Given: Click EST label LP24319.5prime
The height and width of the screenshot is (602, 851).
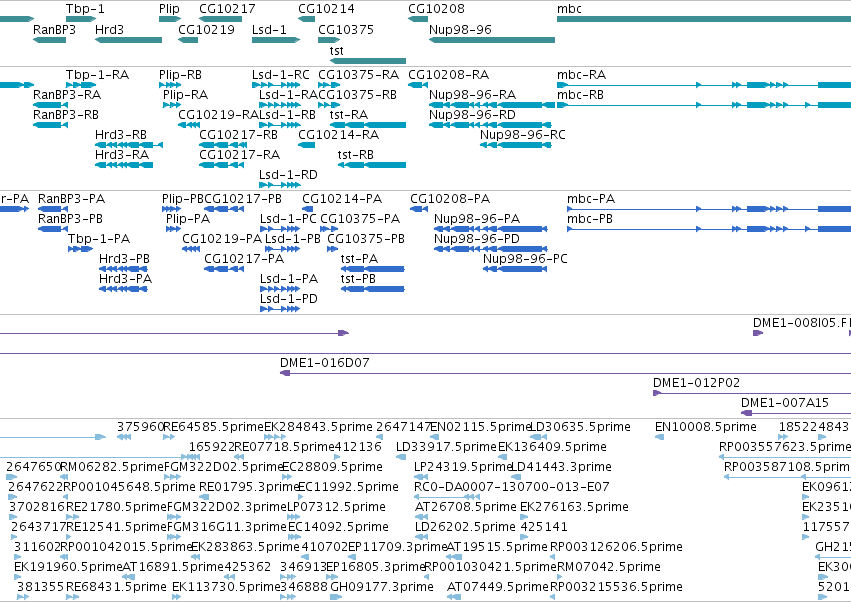Looking at the screenshot, I should (x=463, y=467).
